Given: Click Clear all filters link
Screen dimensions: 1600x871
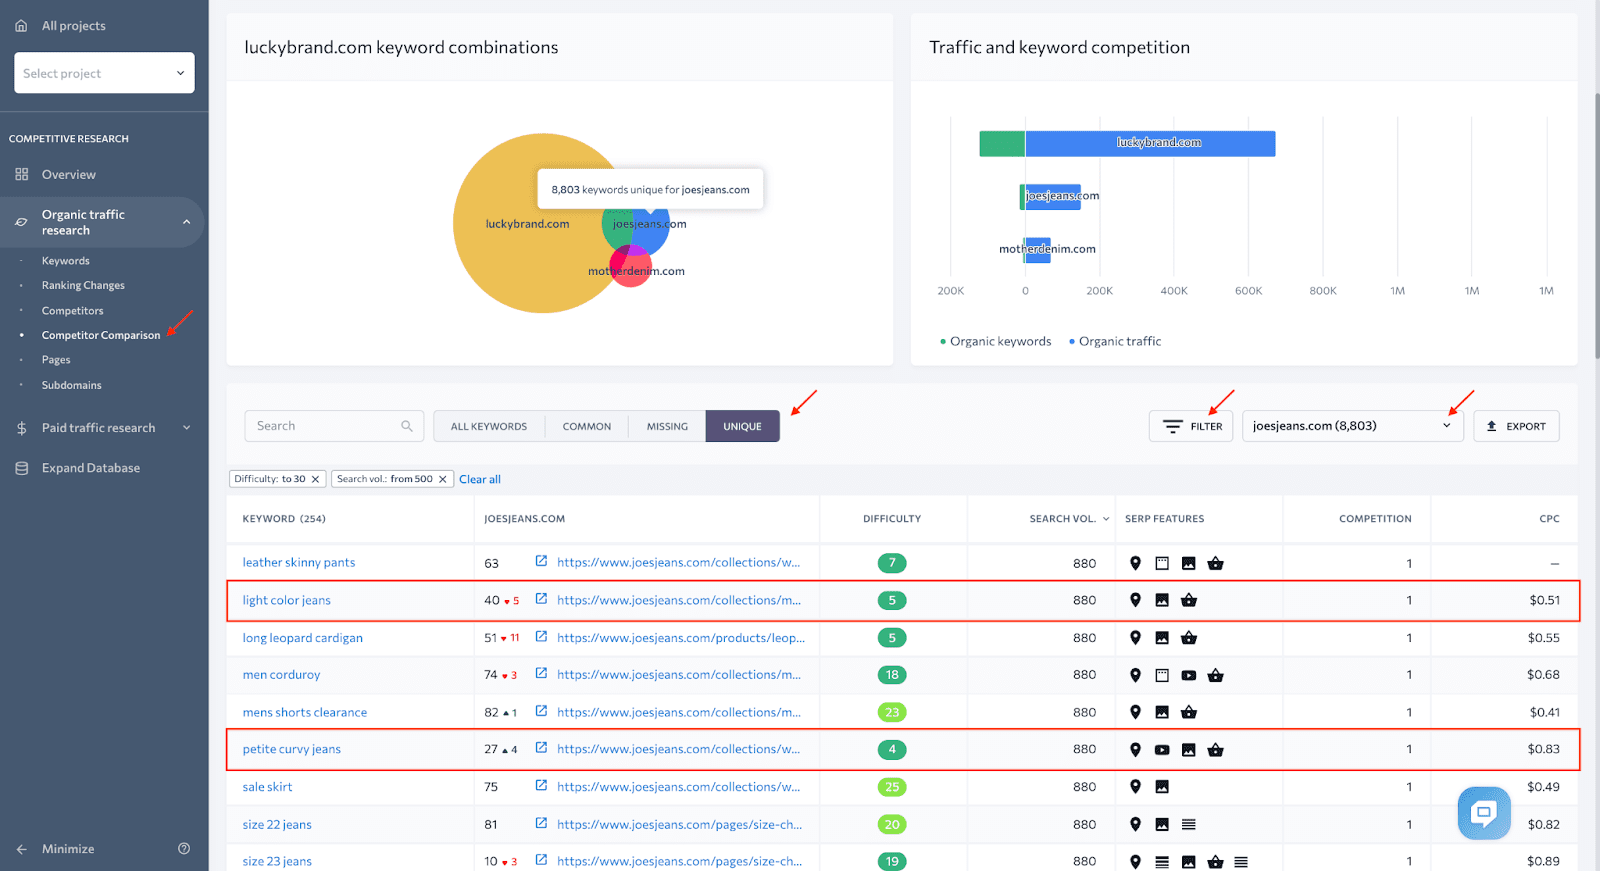Looking at the screenshot, I should coord(480,479).
